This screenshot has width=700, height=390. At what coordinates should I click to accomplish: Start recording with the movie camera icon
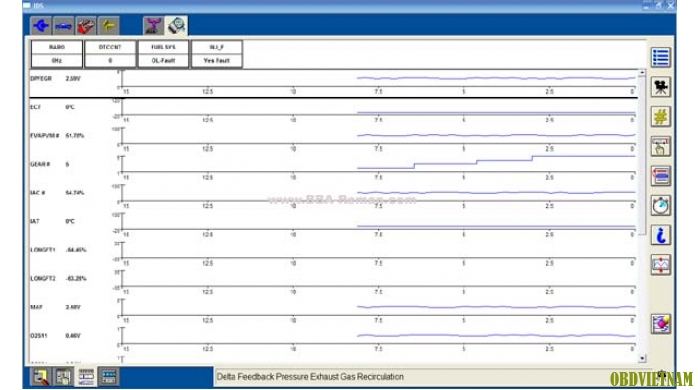pyautogui.click(x=661, y=87)
